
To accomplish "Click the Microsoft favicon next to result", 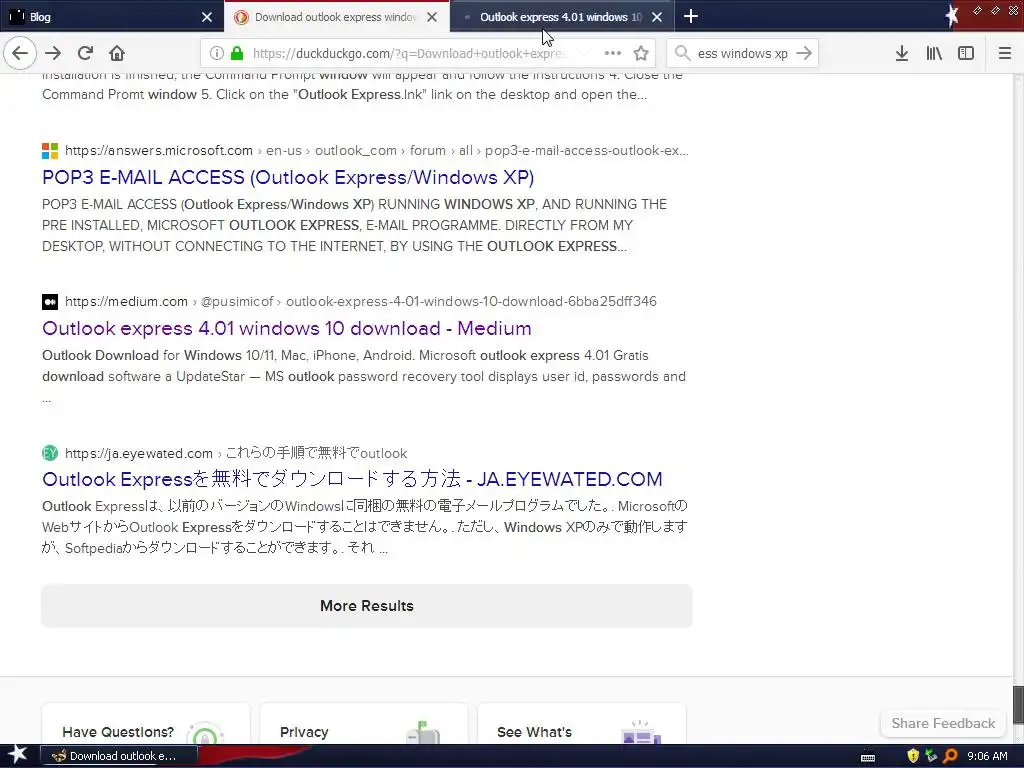I will point(50,151).
